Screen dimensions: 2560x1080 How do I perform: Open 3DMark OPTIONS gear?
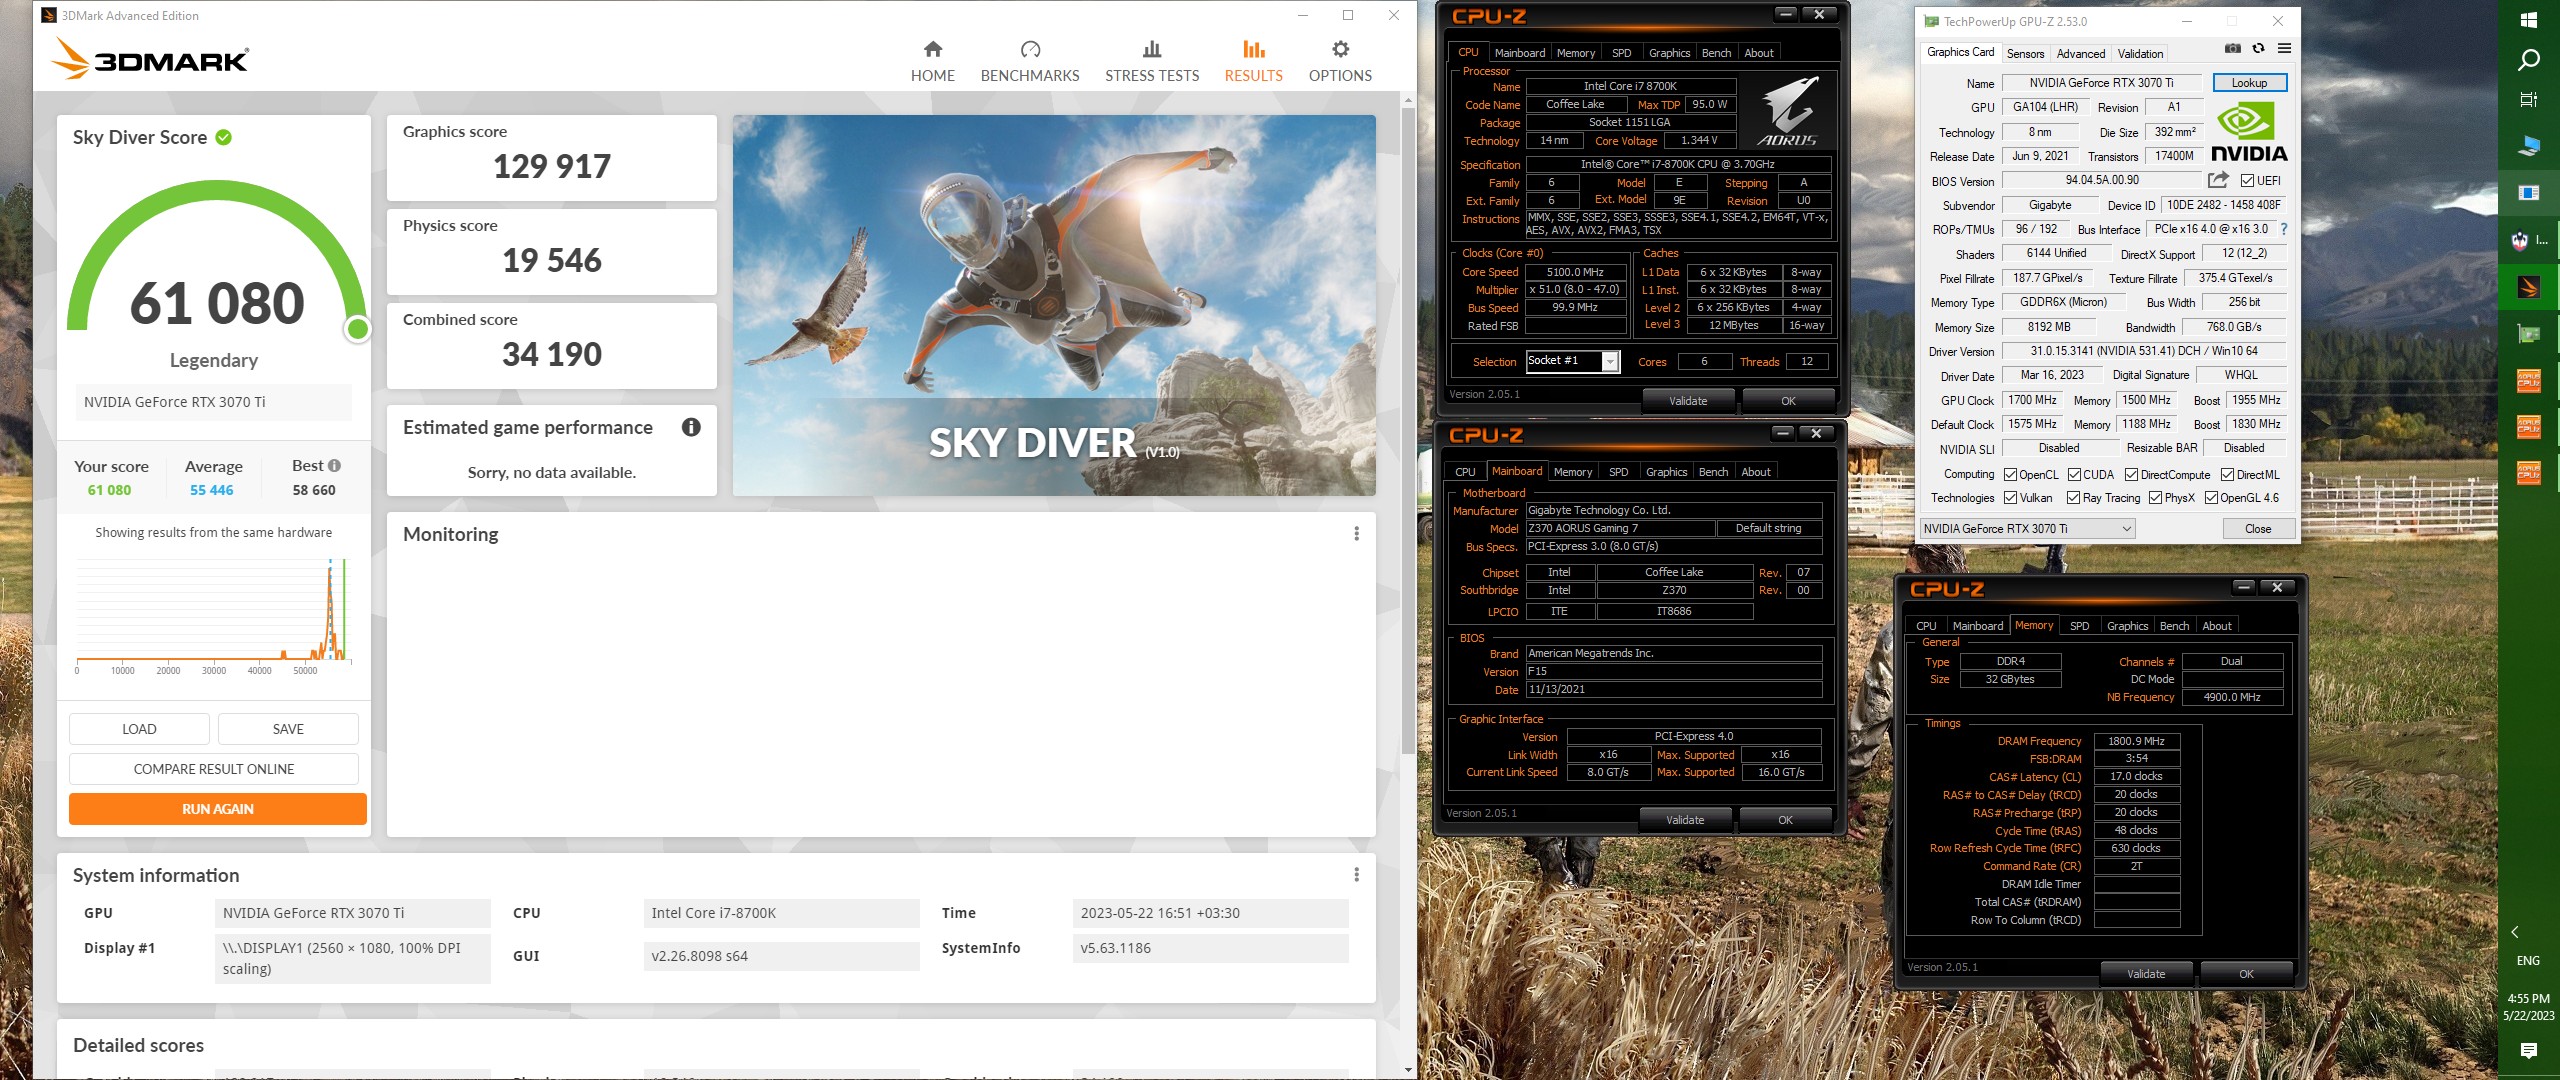coord(1340,62)
